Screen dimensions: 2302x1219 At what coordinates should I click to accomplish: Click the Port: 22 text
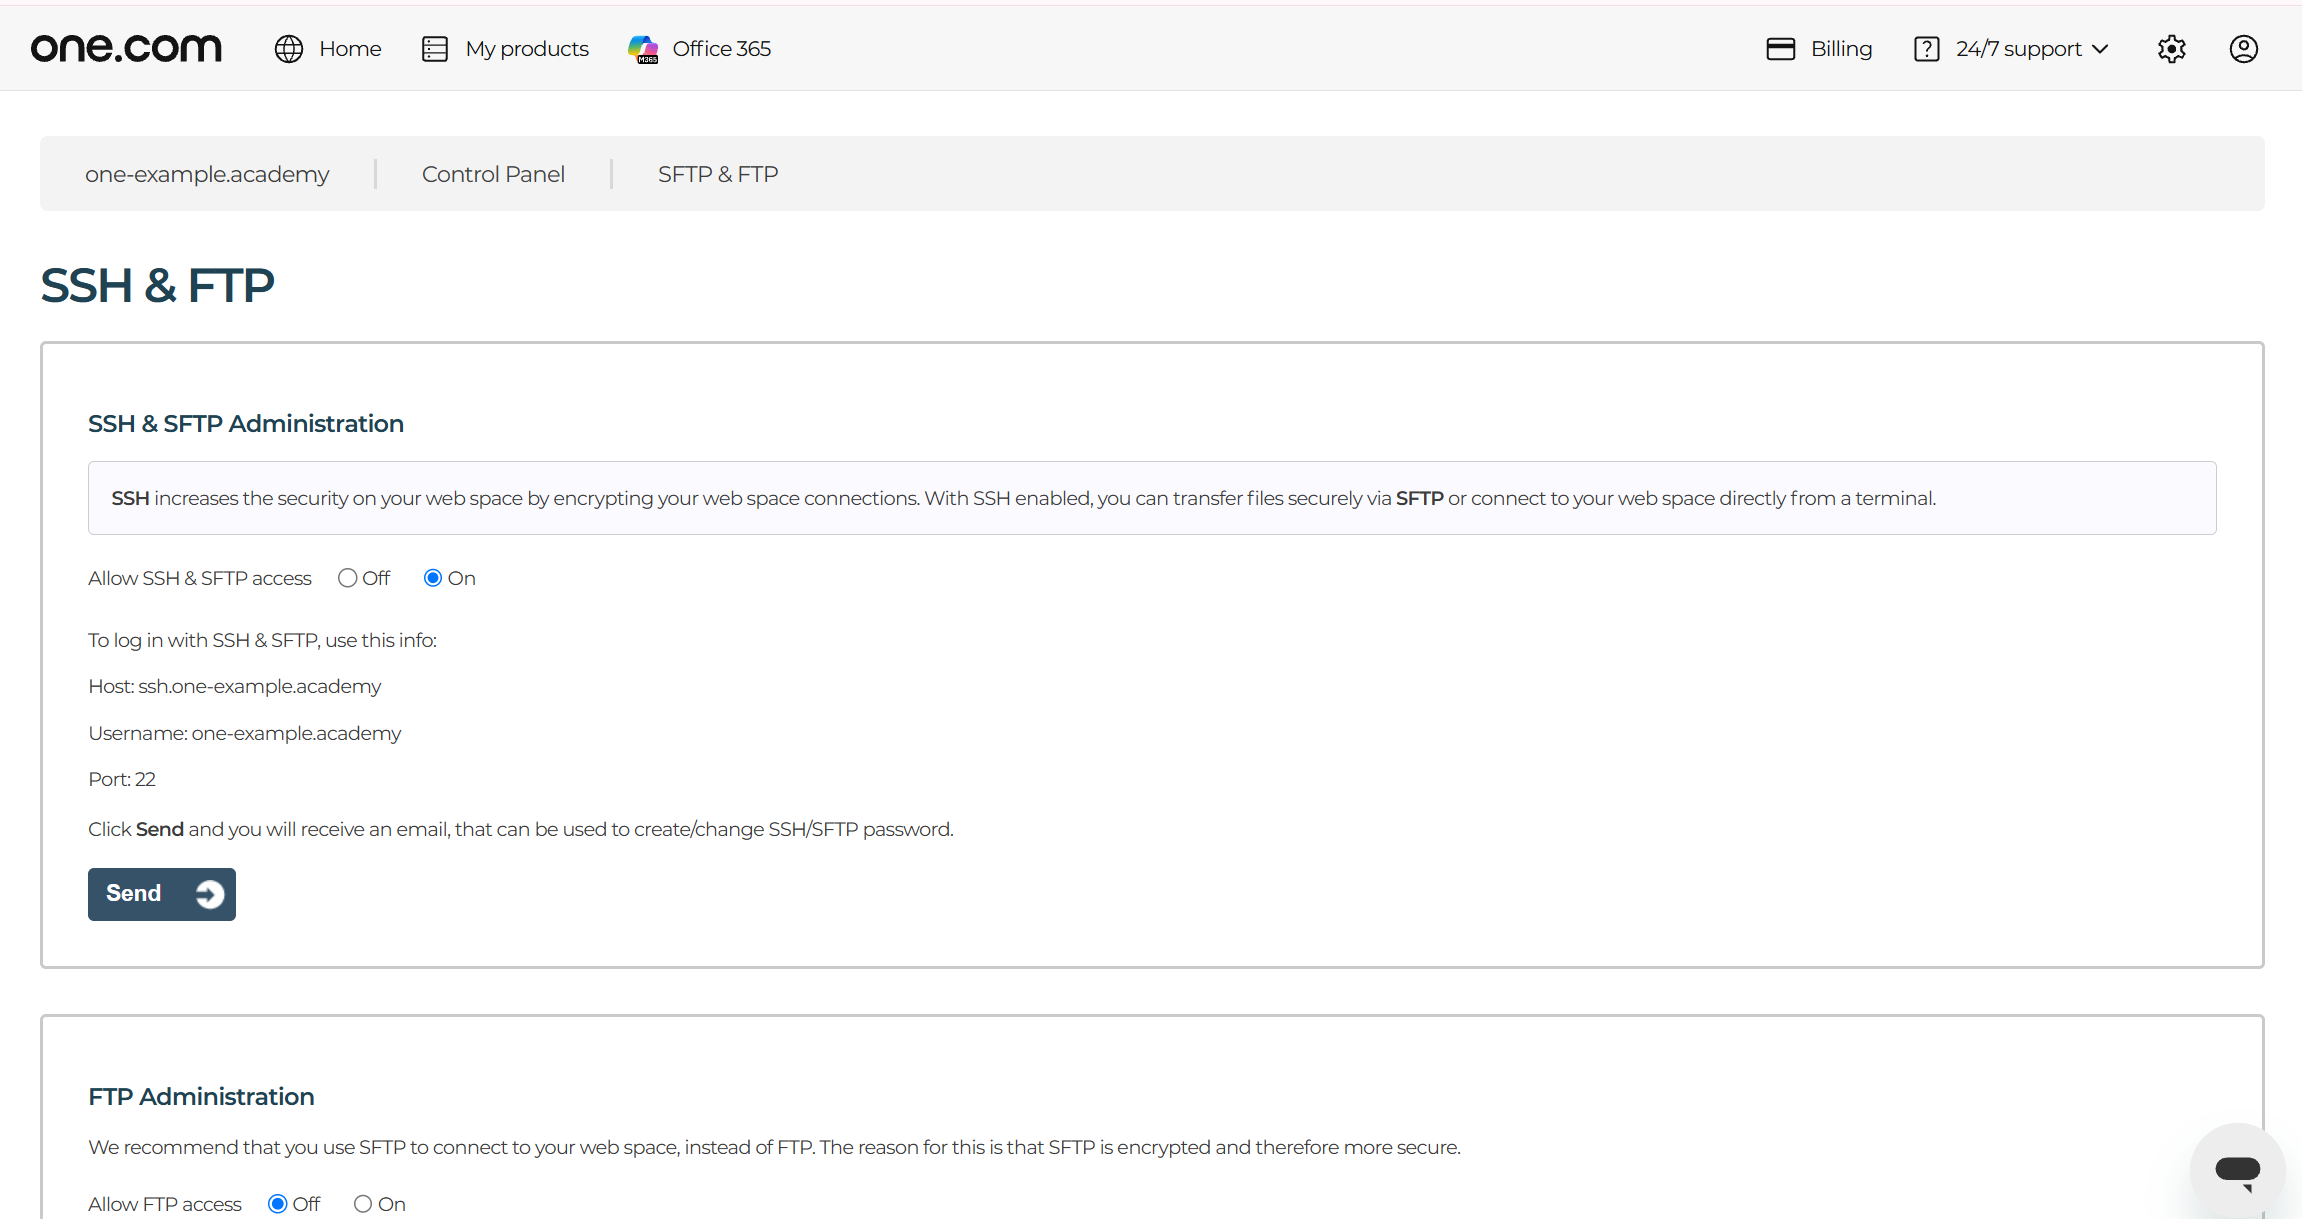122,779
